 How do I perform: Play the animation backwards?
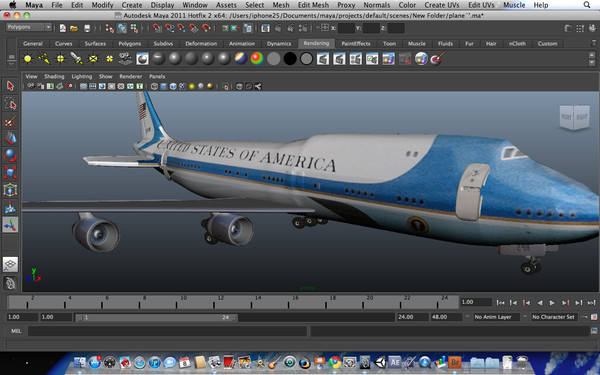[x=540, y=303]
